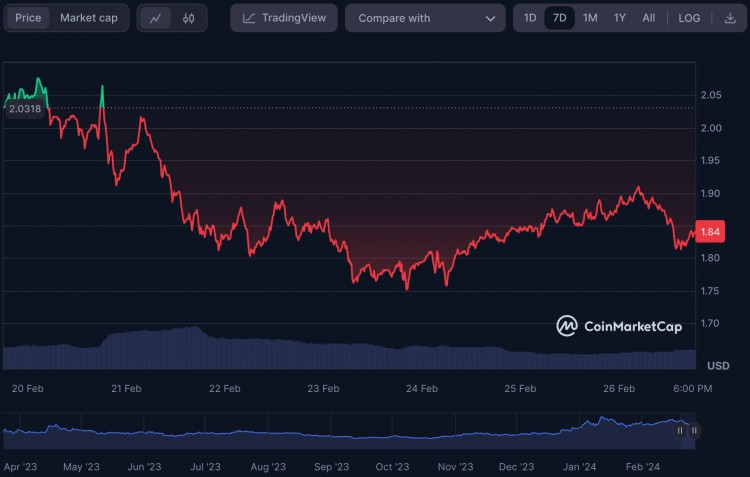
Task: Select the Market cap tab
Action: pyautogui.click(x=89, y=18)
